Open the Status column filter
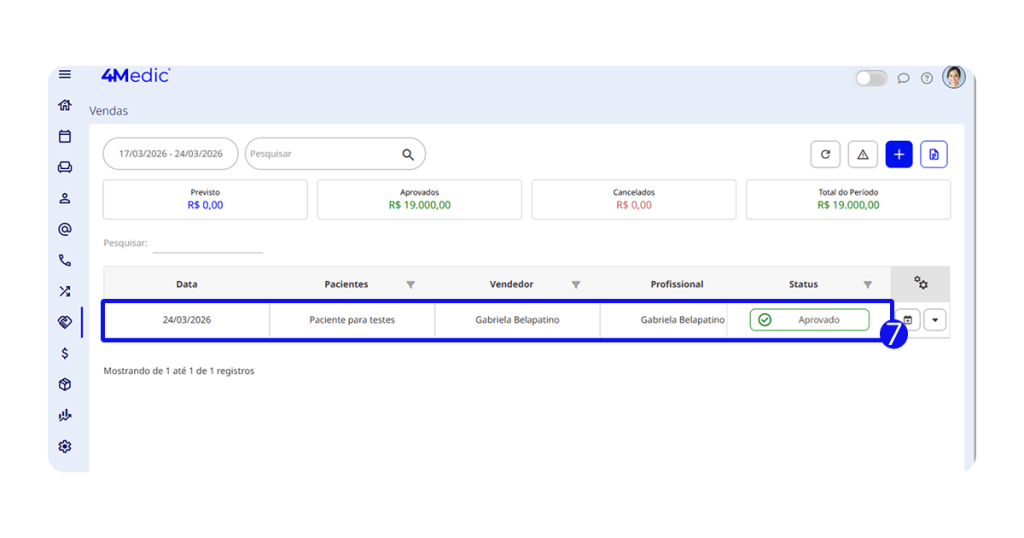 867,285
